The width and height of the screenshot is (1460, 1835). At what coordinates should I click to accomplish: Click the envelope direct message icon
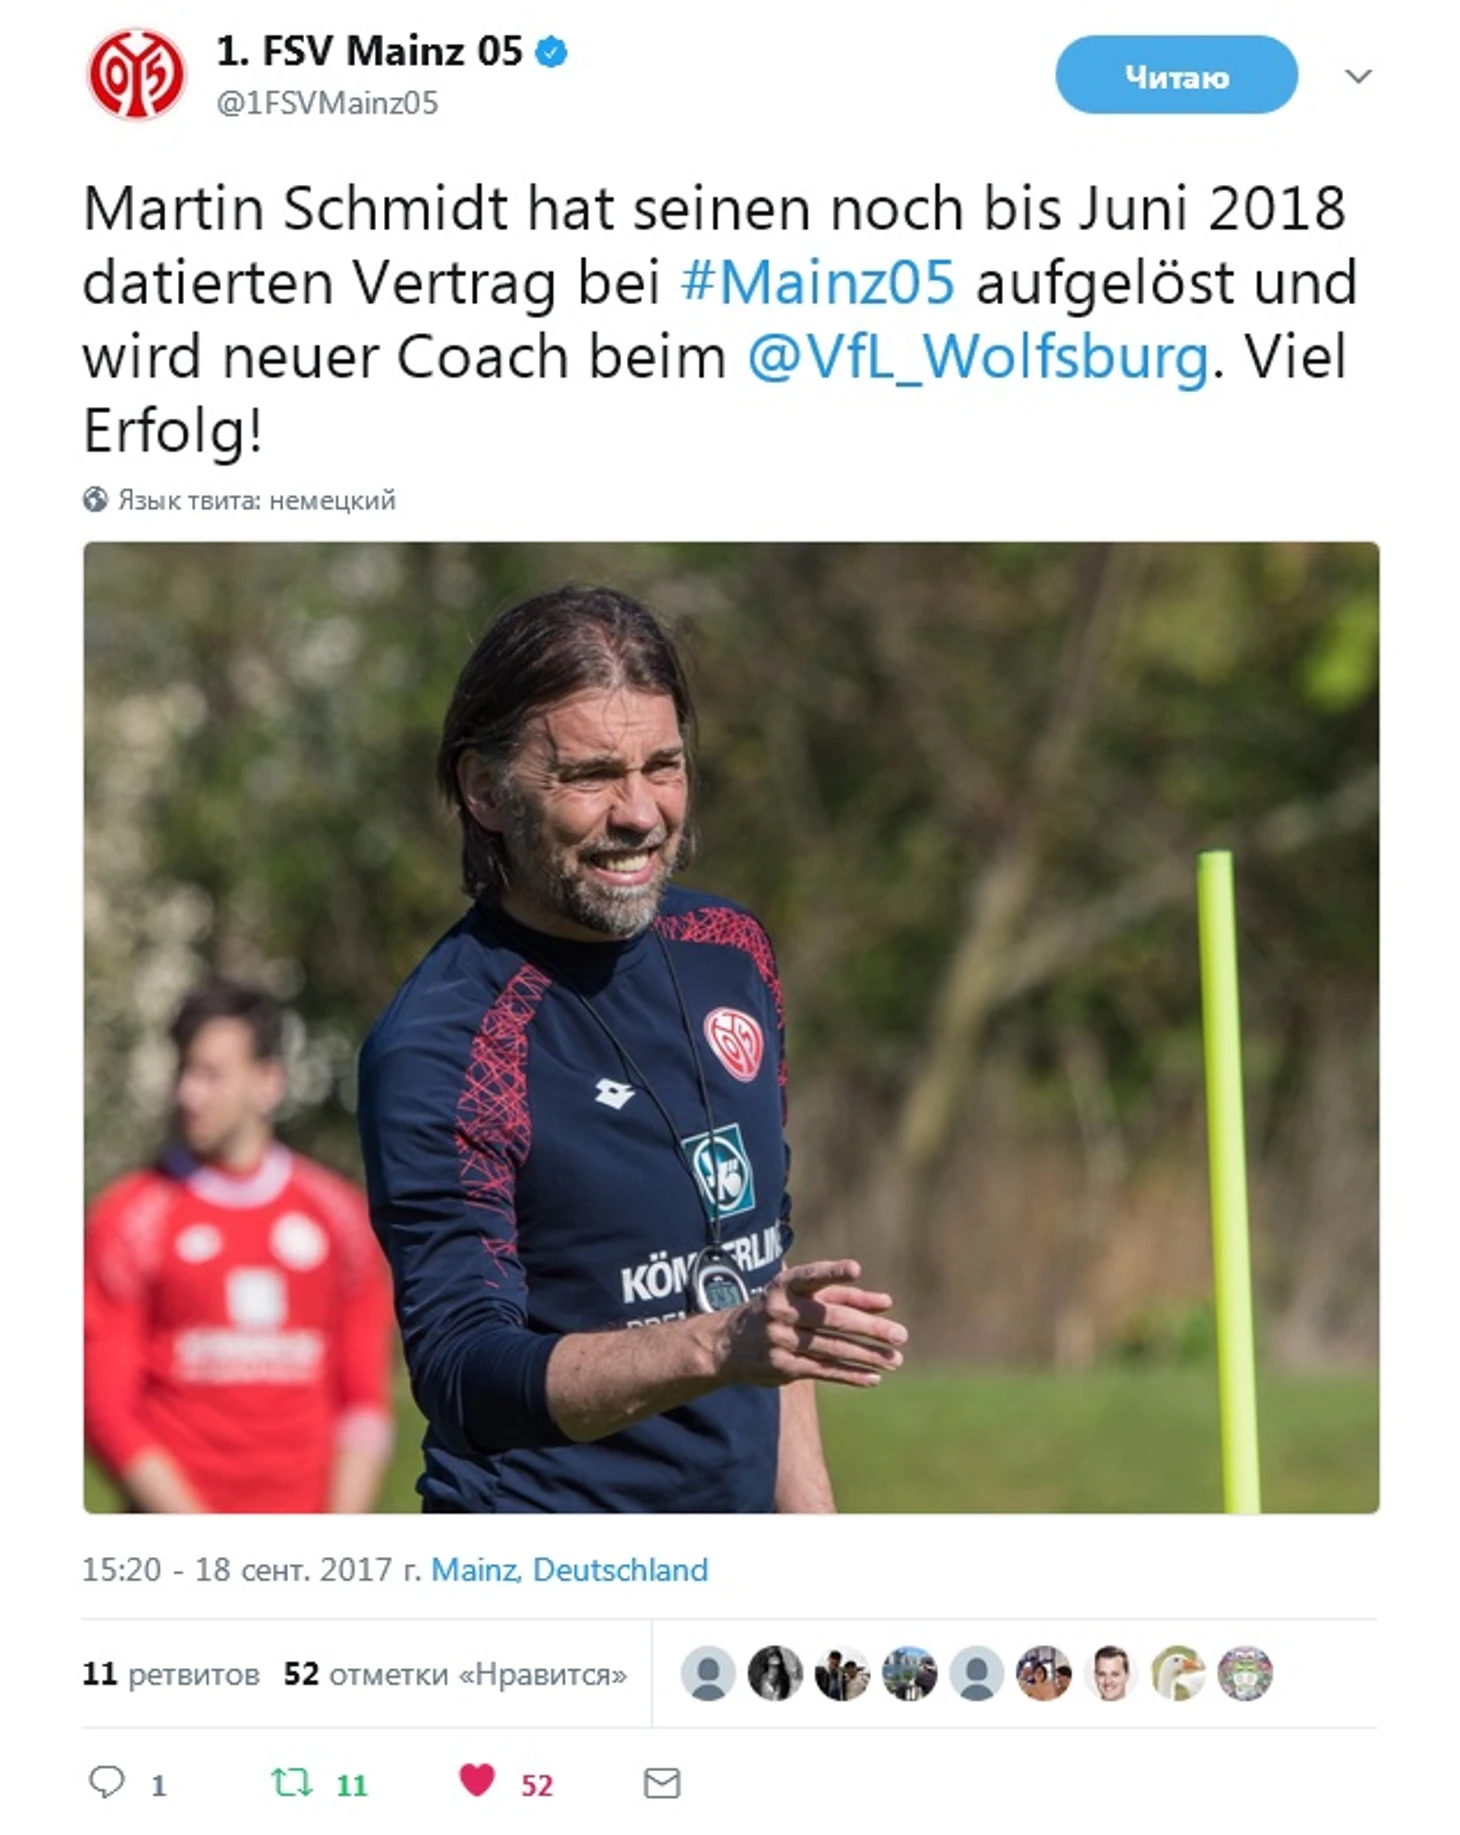662,1782
